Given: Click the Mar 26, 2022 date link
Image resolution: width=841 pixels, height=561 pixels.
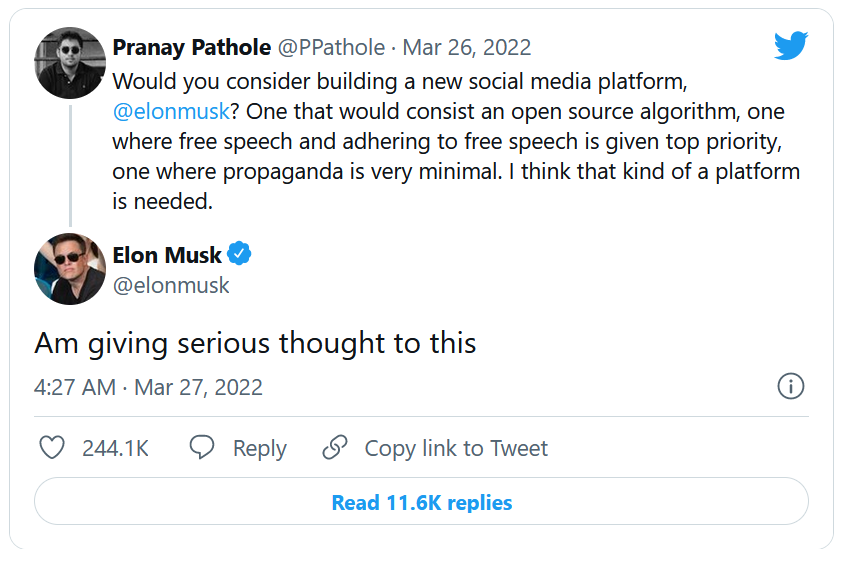Looking at the screenshot, I should pos(466,47).
